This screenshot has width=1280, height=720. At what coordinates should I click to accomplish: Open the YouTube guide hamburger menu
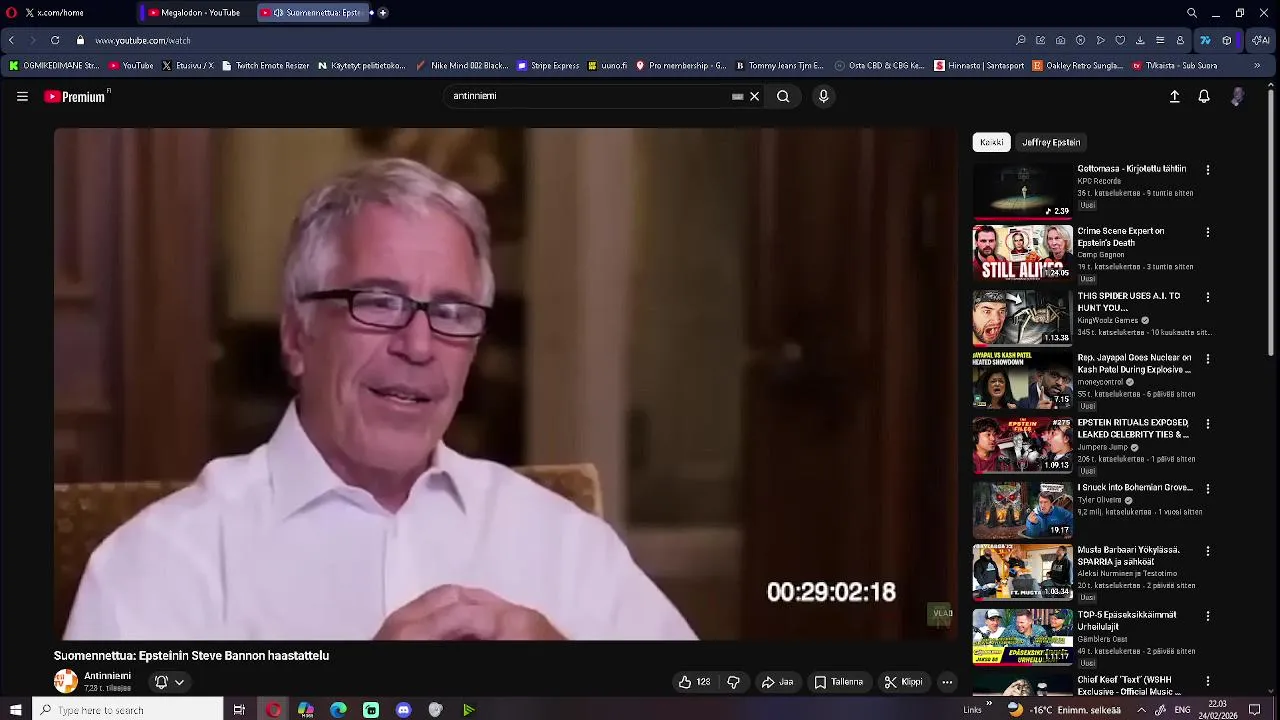tap(22, 97)
